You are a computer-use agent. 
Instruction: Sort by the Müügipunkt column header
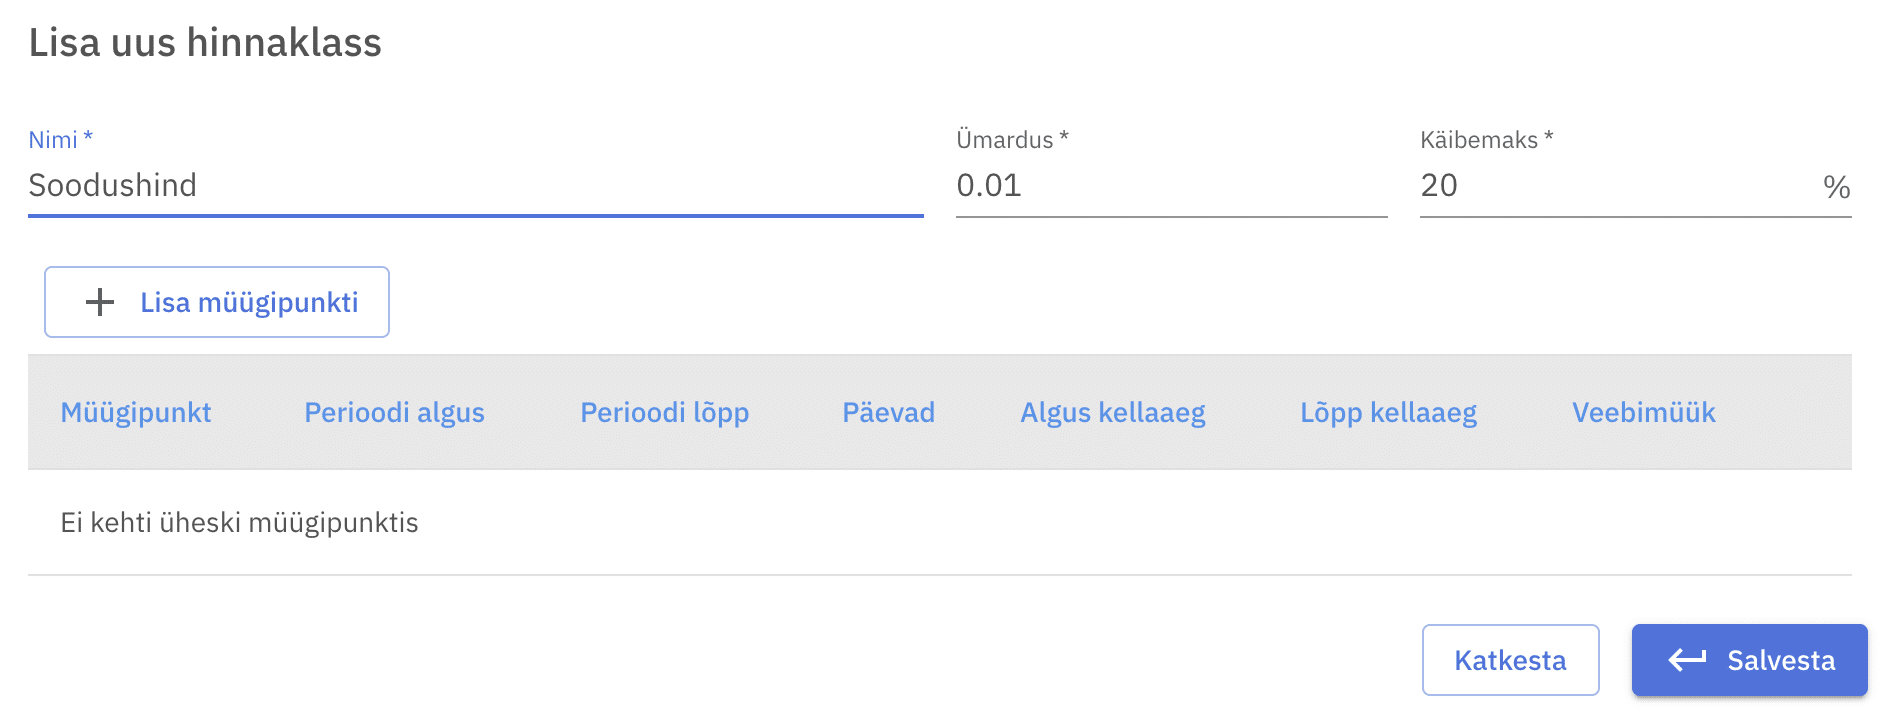pyautogui.click(x=136, y=412)
